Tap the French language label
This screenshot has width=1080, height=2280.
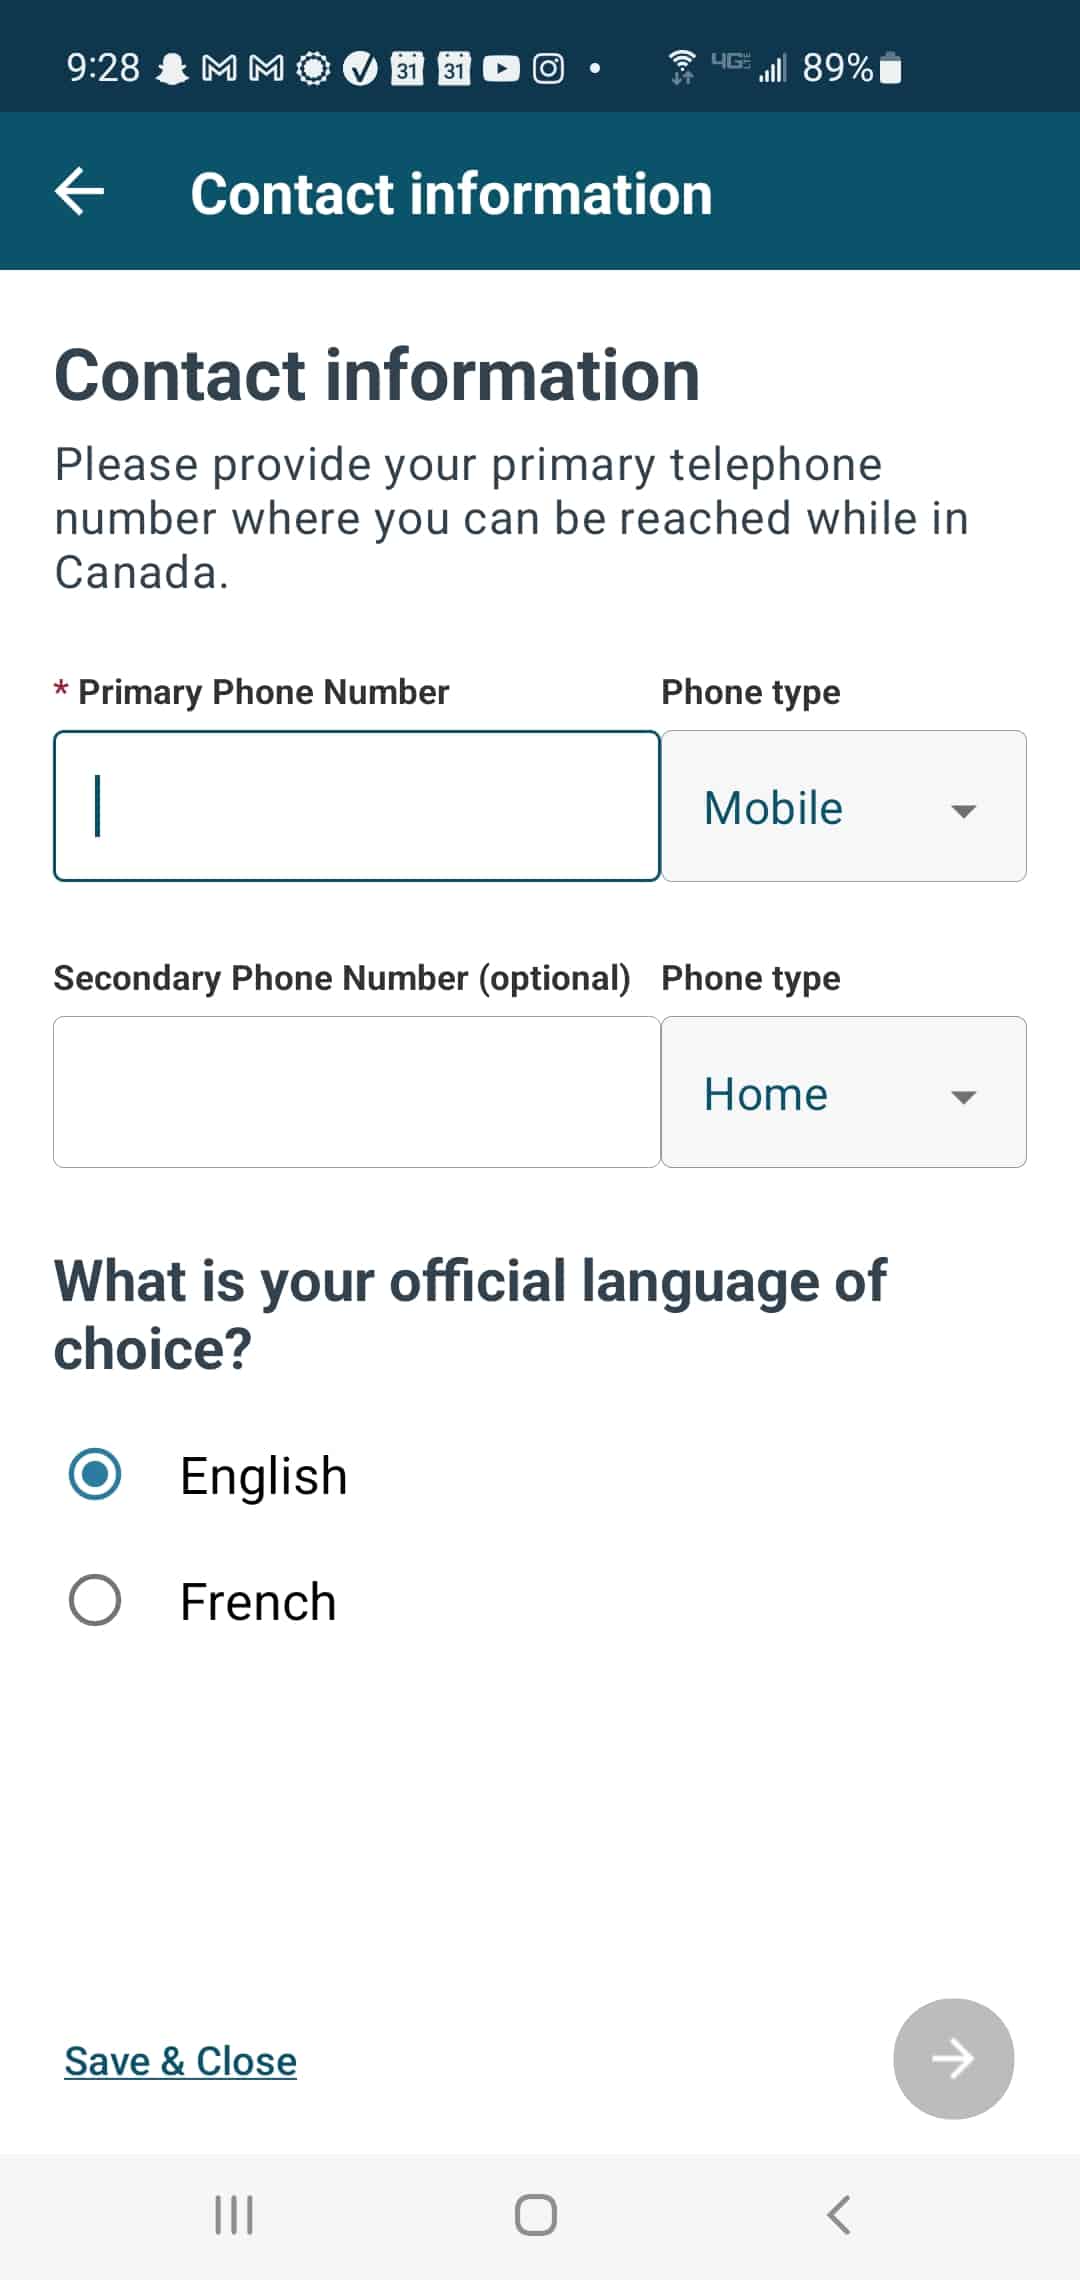[x=258, y=1601]
